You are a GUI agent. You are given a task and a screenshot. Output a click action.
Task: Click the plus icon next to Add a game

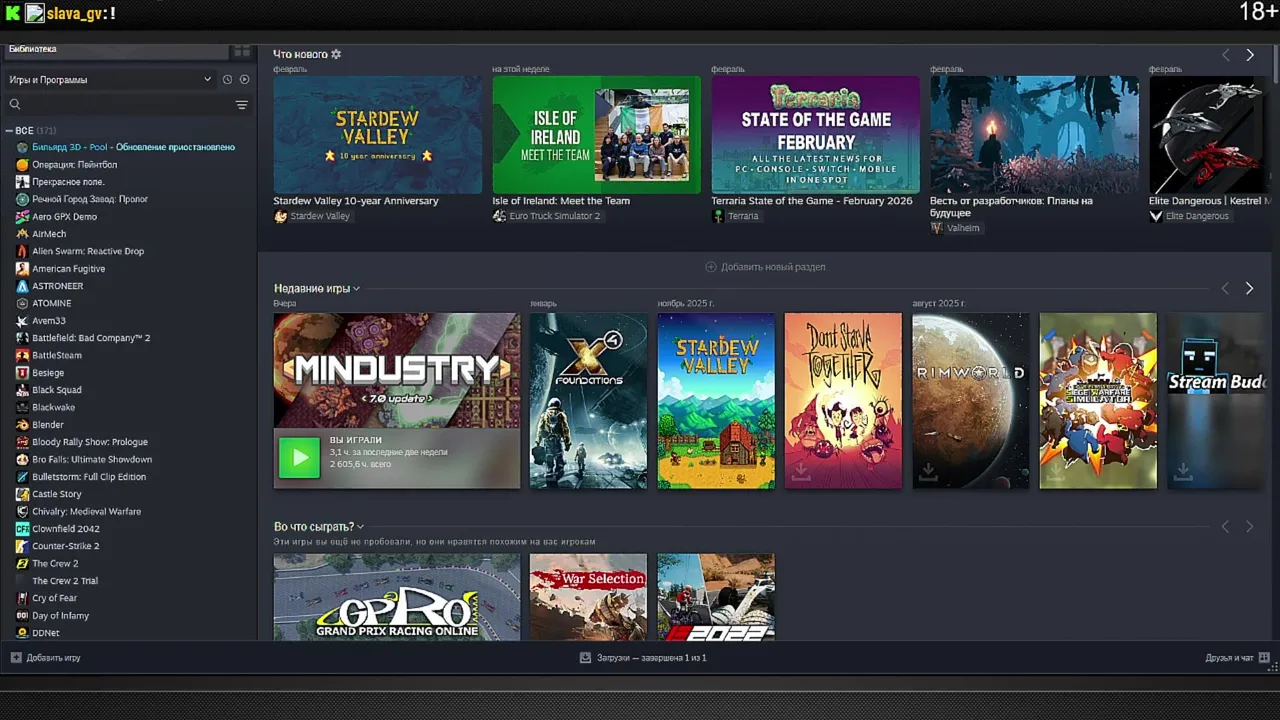[x=16, y=658]
